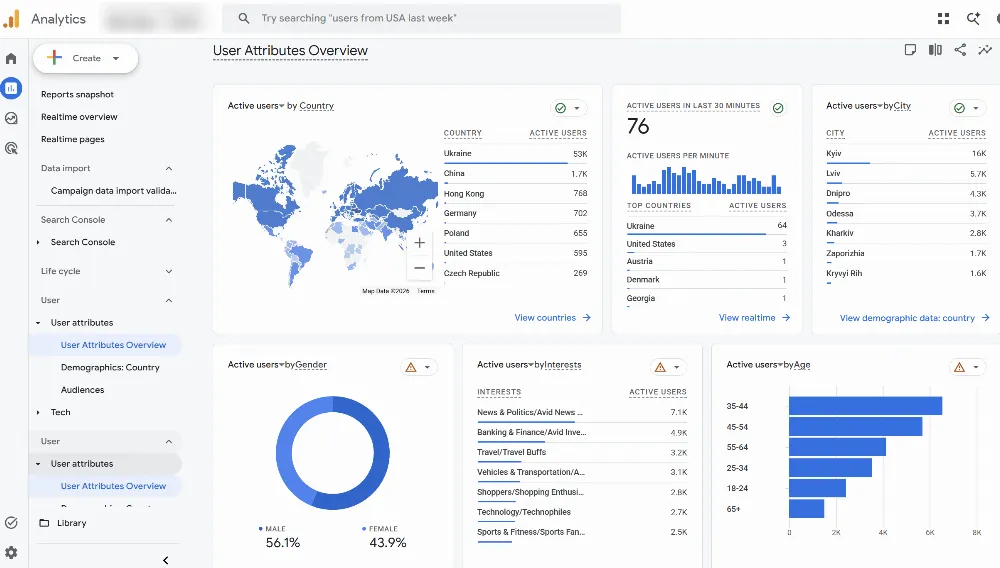This screenshot has width=1000, height=568.
Task: Open Campaign data import validation
Action: pyautogui.click(x=114, y=191)
